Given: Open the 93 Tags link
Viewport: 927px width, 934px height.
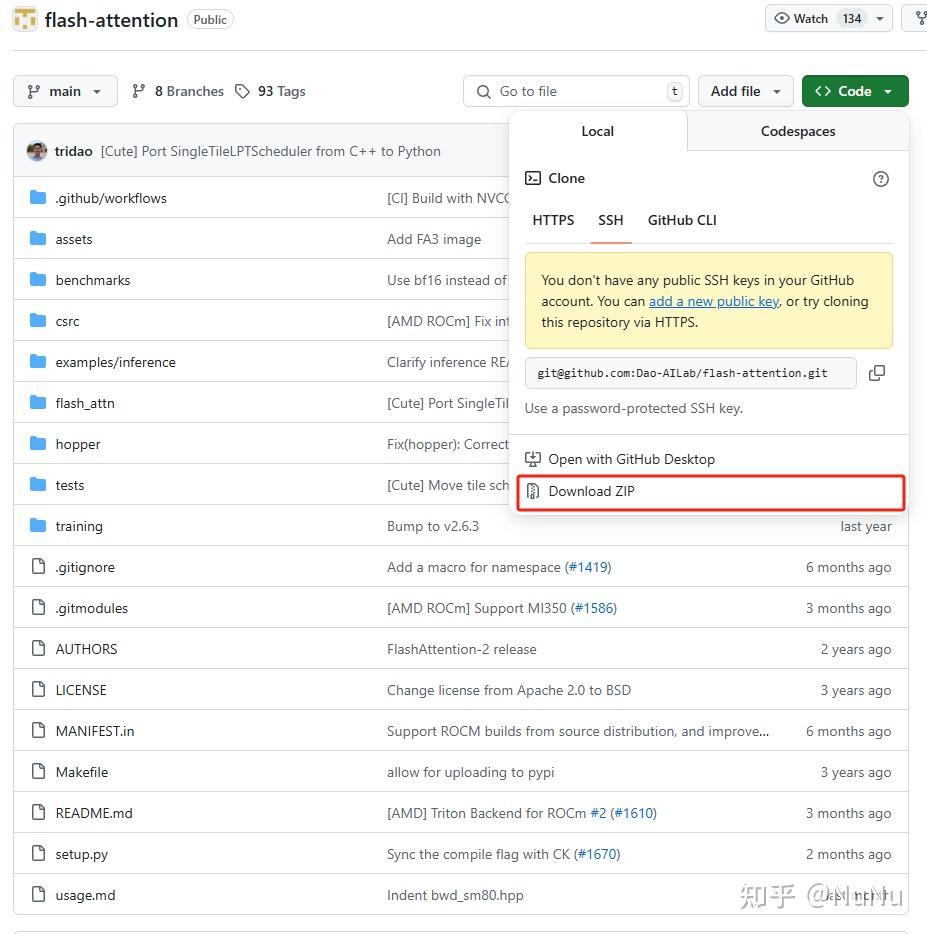Looking at the screenshot, I should [x=270, y=91].
